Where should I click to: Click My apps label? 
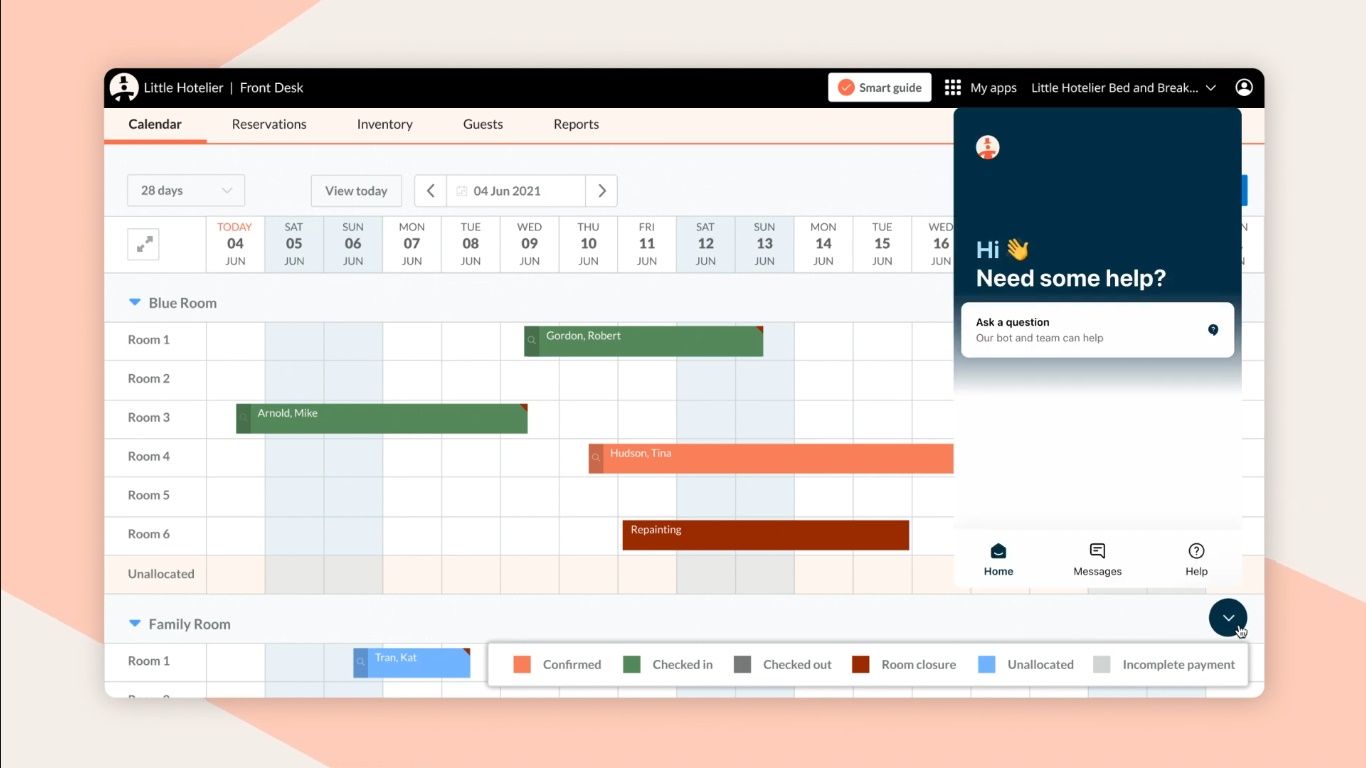[994, 88]
